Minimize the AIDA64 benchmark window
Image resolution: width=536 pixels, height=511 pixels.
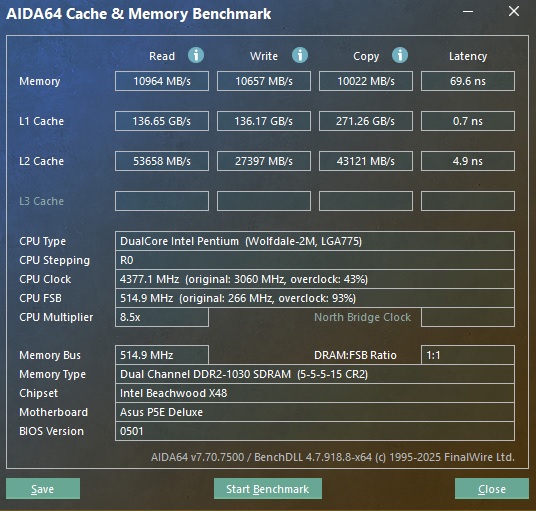pos(468,12)
